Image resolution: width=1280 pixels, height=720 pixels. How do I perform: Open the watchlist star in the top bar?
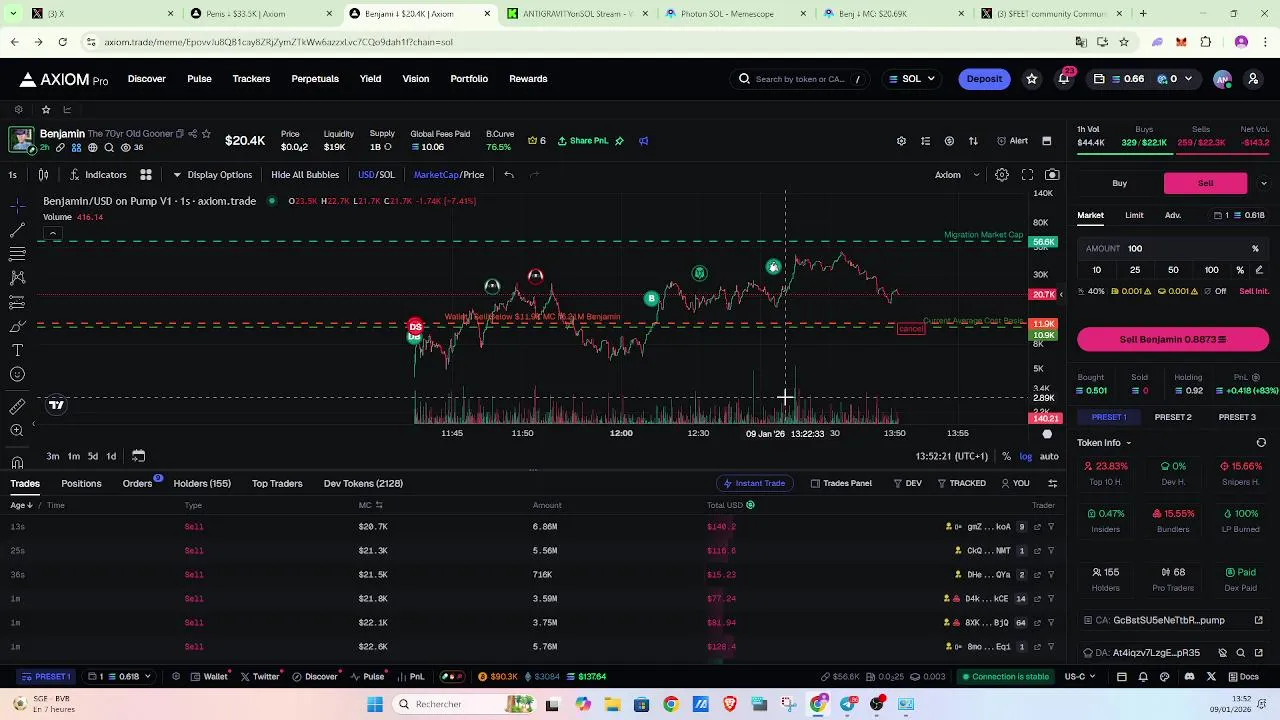point(1032,79)
